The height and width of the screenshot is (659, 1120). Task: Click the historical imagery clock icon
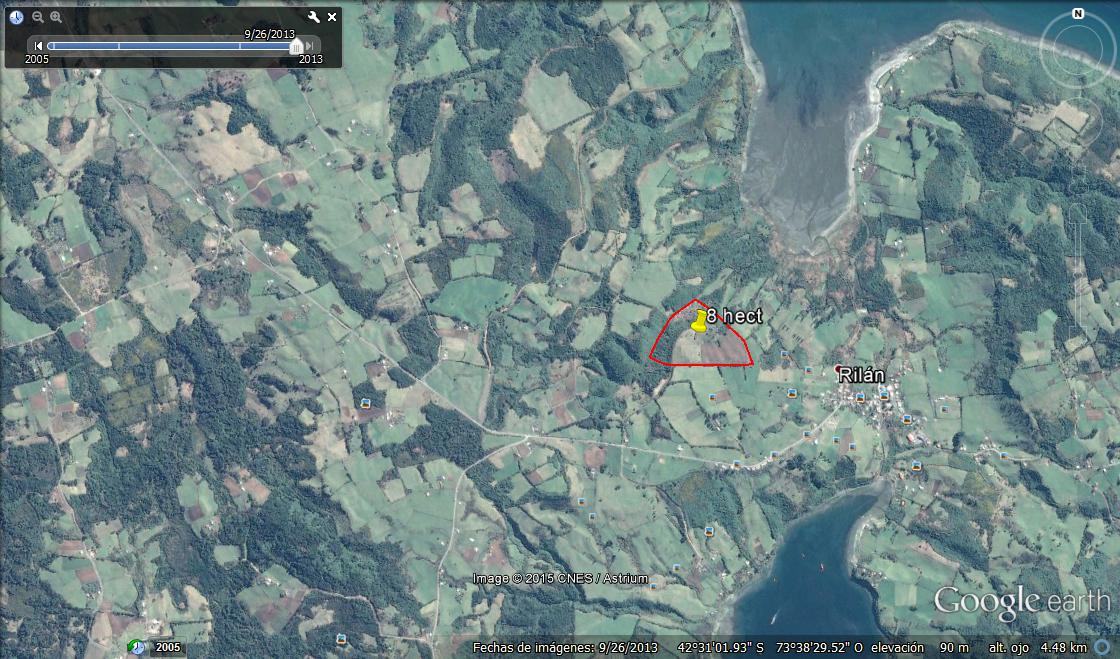[x=16, y=17]
